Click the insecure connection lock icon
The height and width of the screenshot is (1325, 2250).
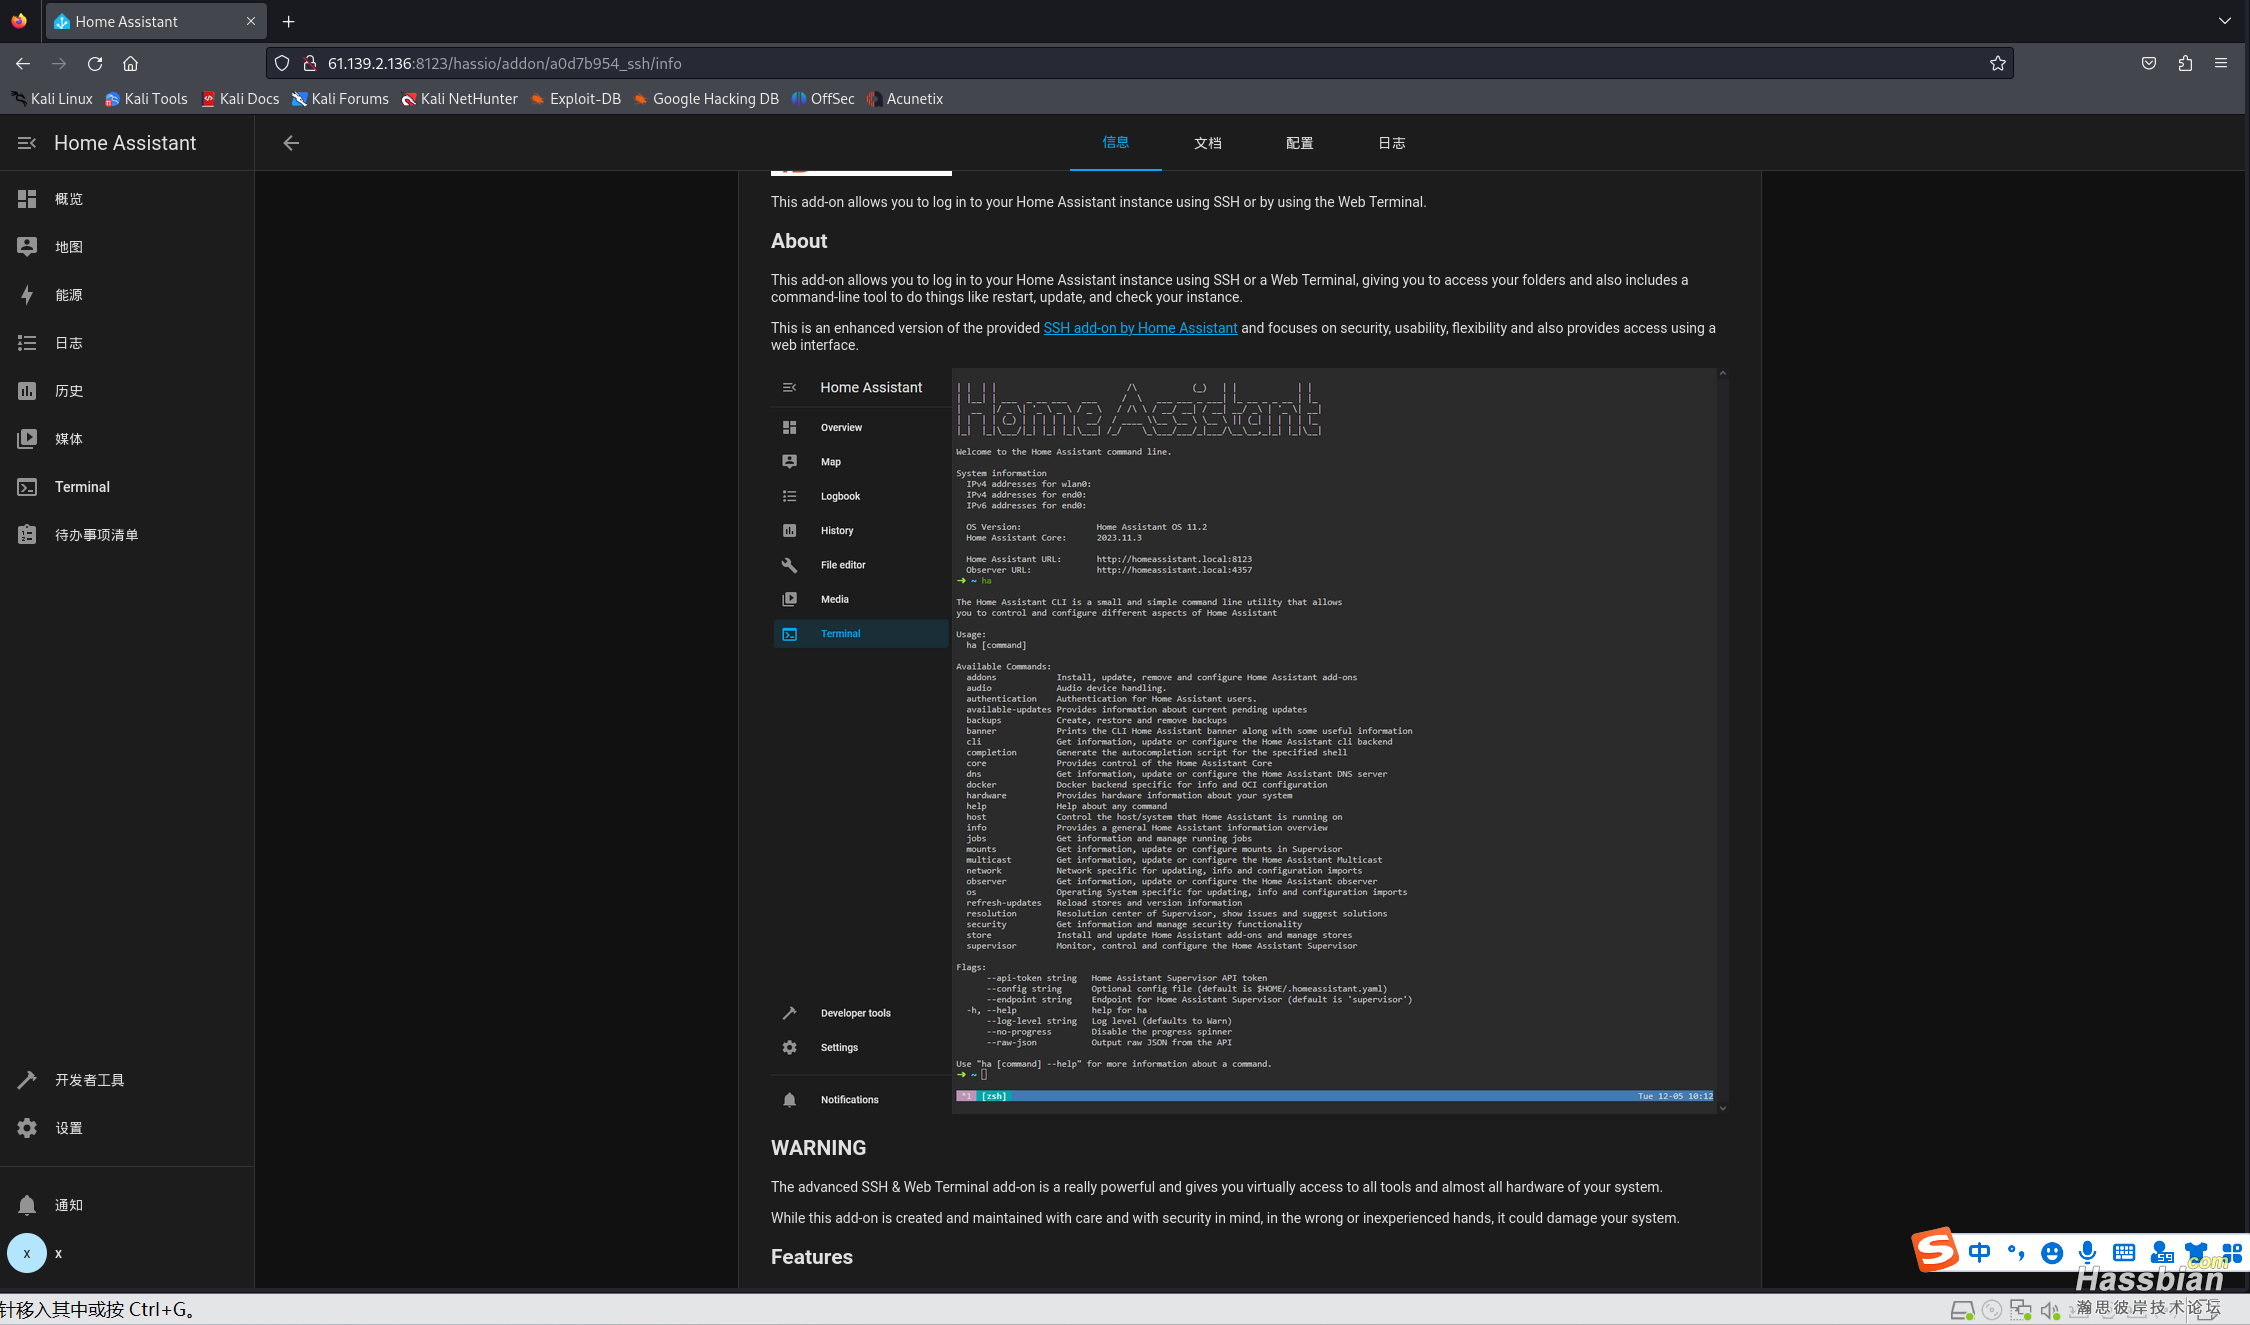click(310, 63)
